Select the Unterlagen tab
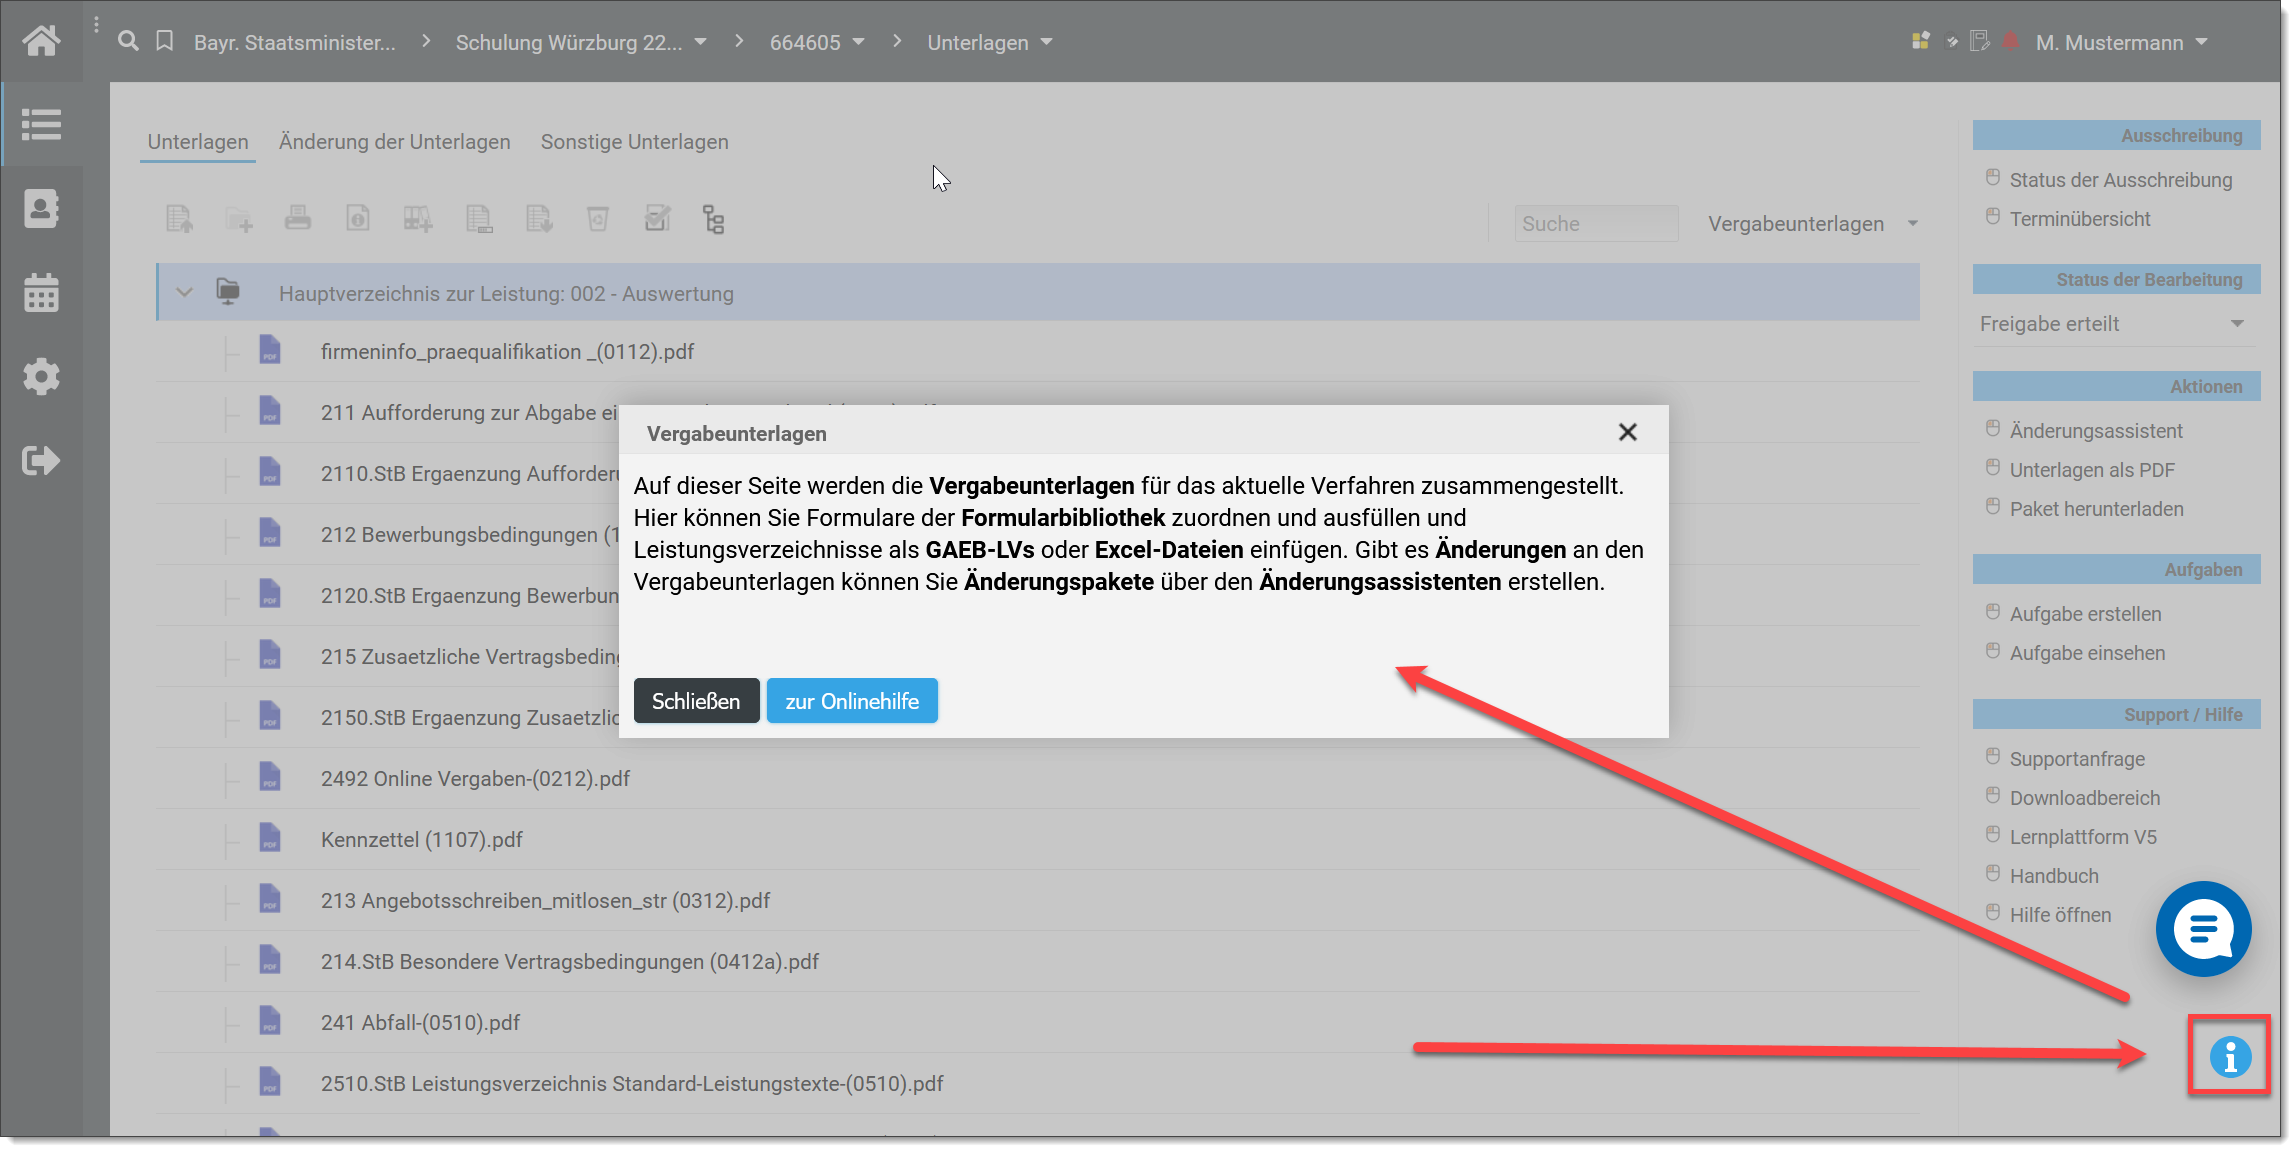2296x1152 pixels. pos(198,142)
